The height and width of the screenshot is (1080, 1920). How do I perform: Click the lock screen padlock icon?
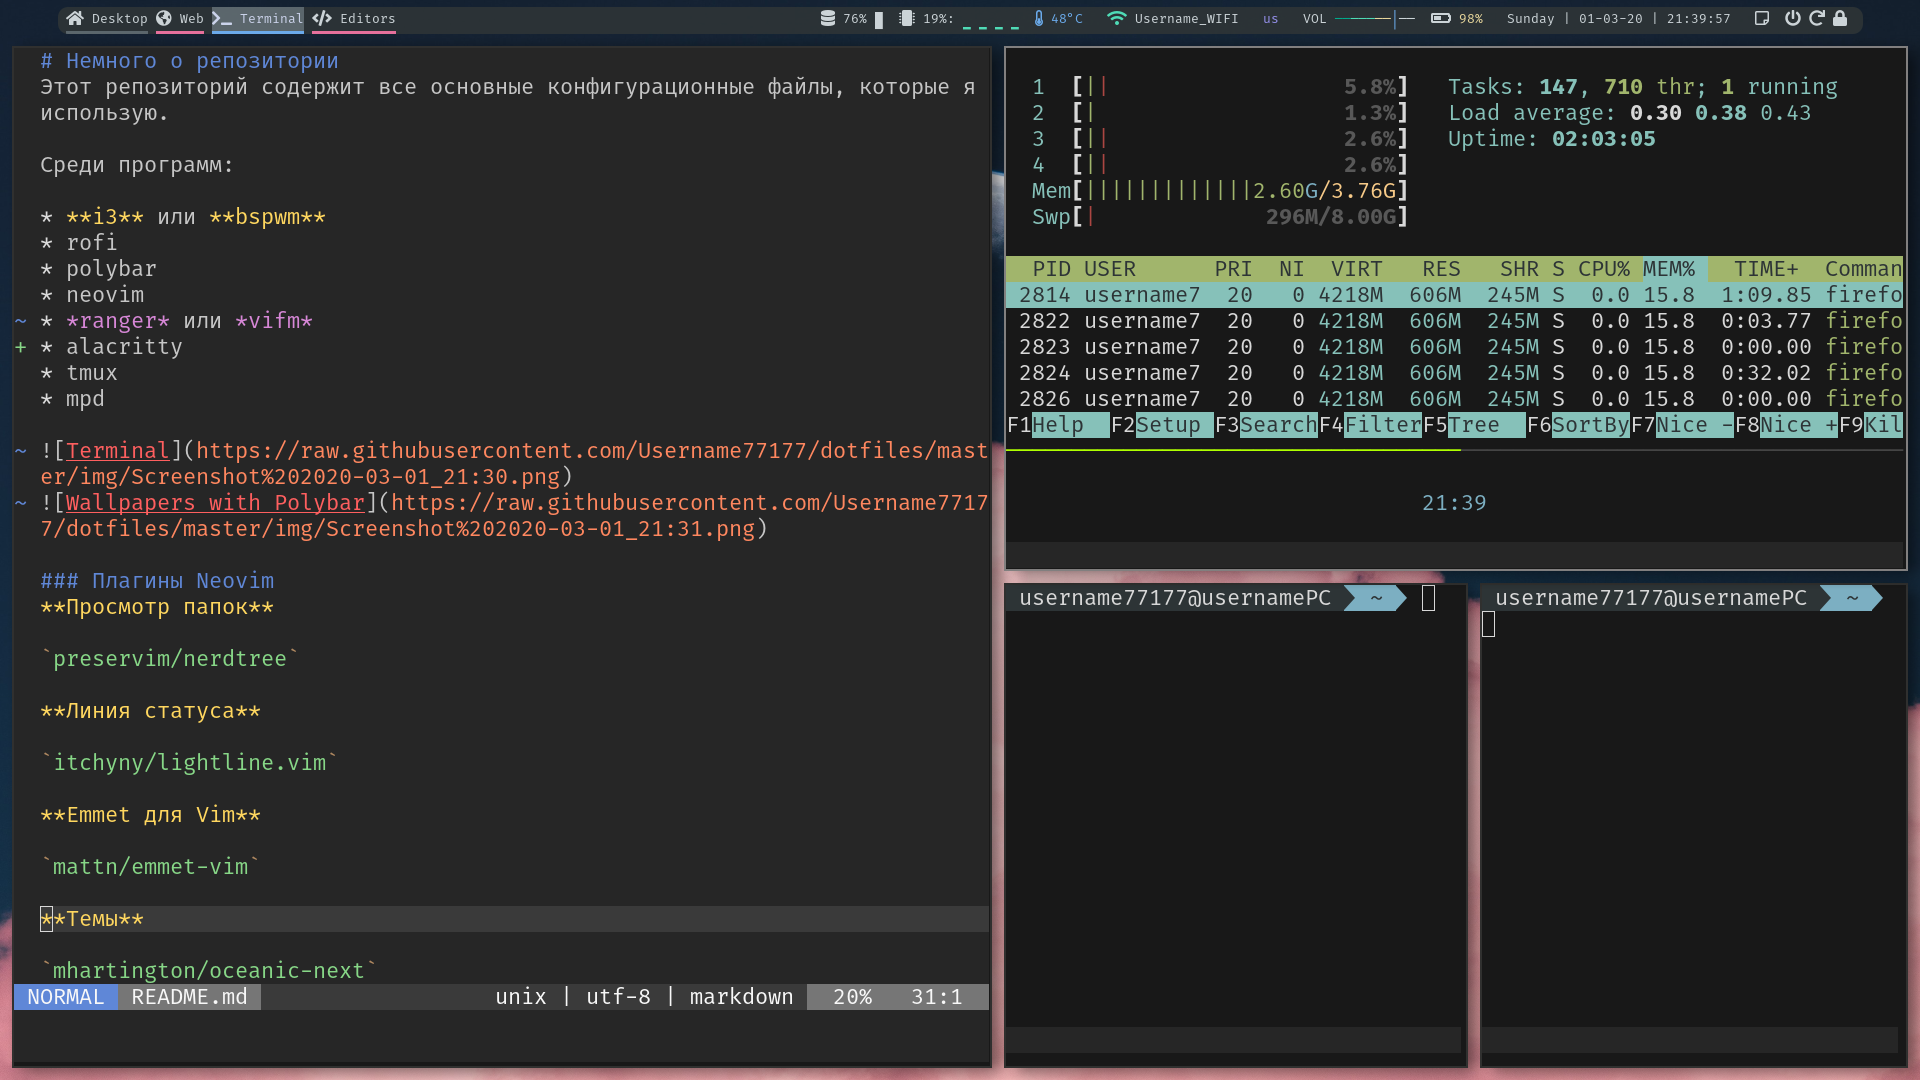point(1840,18)
